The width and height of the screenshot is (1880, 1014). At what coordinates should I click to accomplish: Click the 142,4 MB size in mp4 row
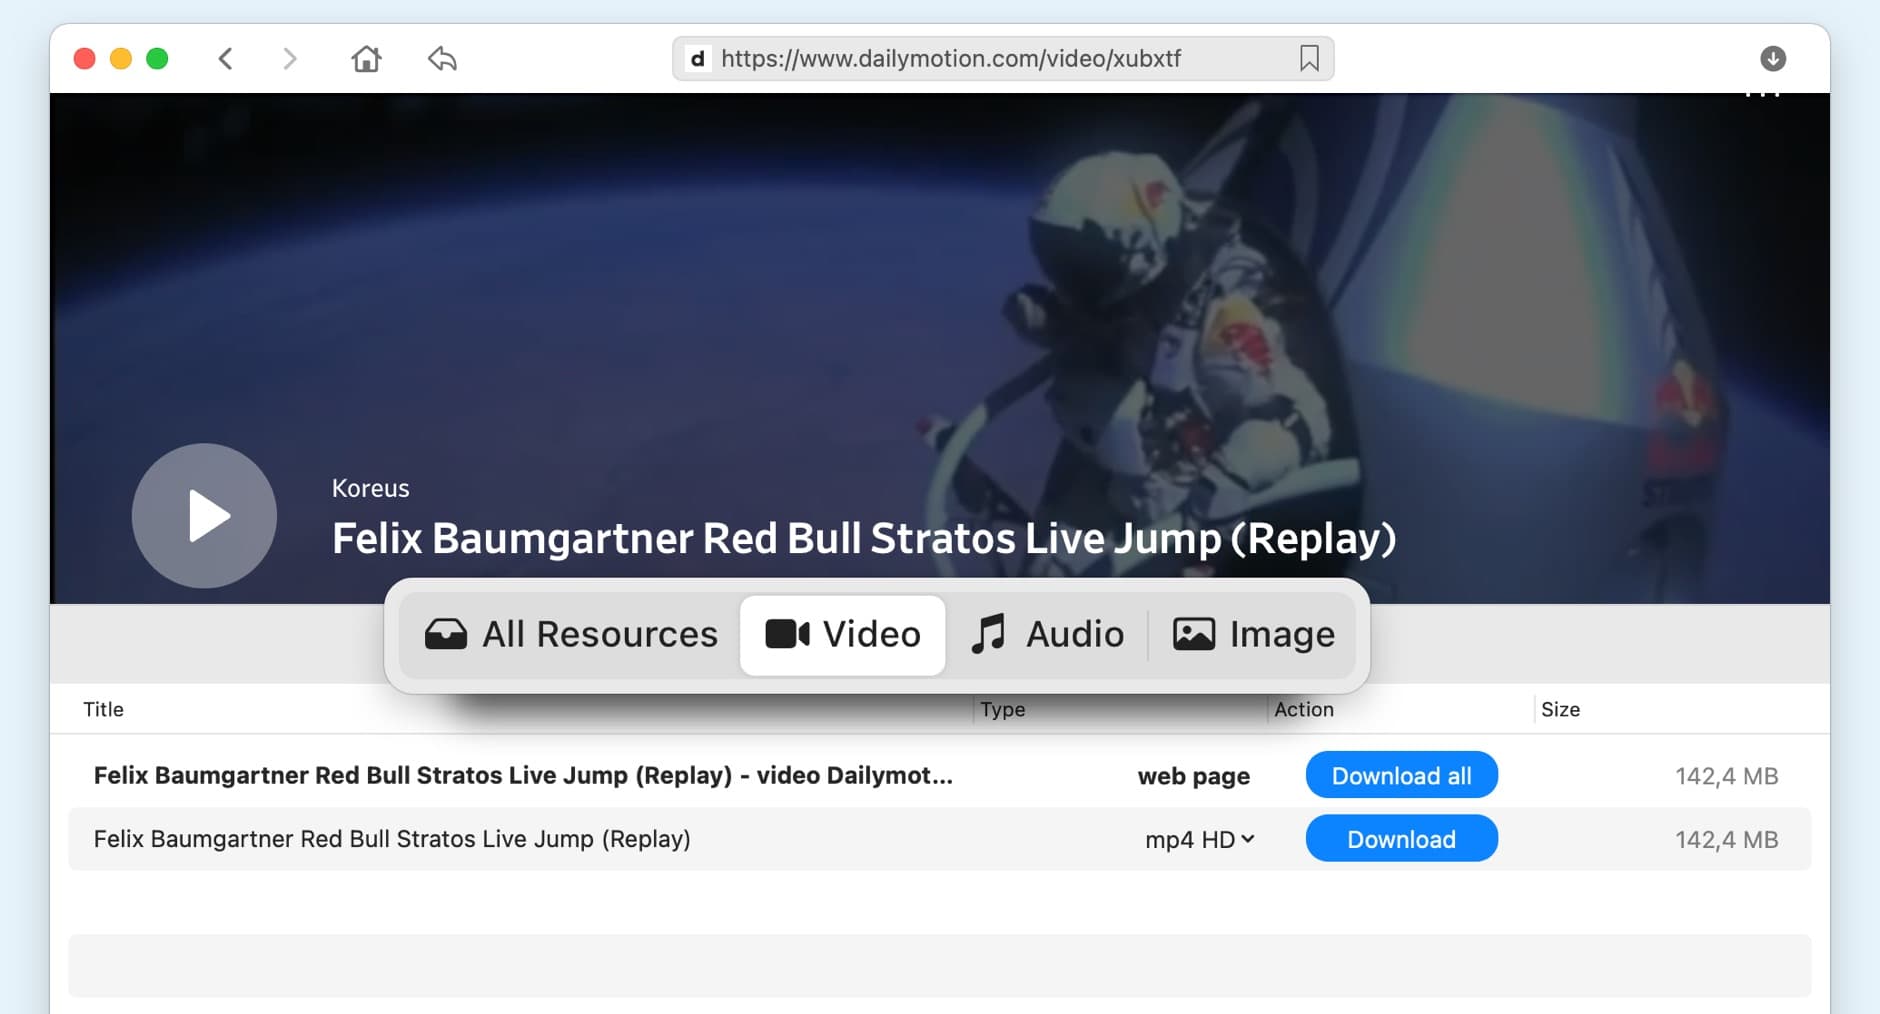tap(1726, 840)
